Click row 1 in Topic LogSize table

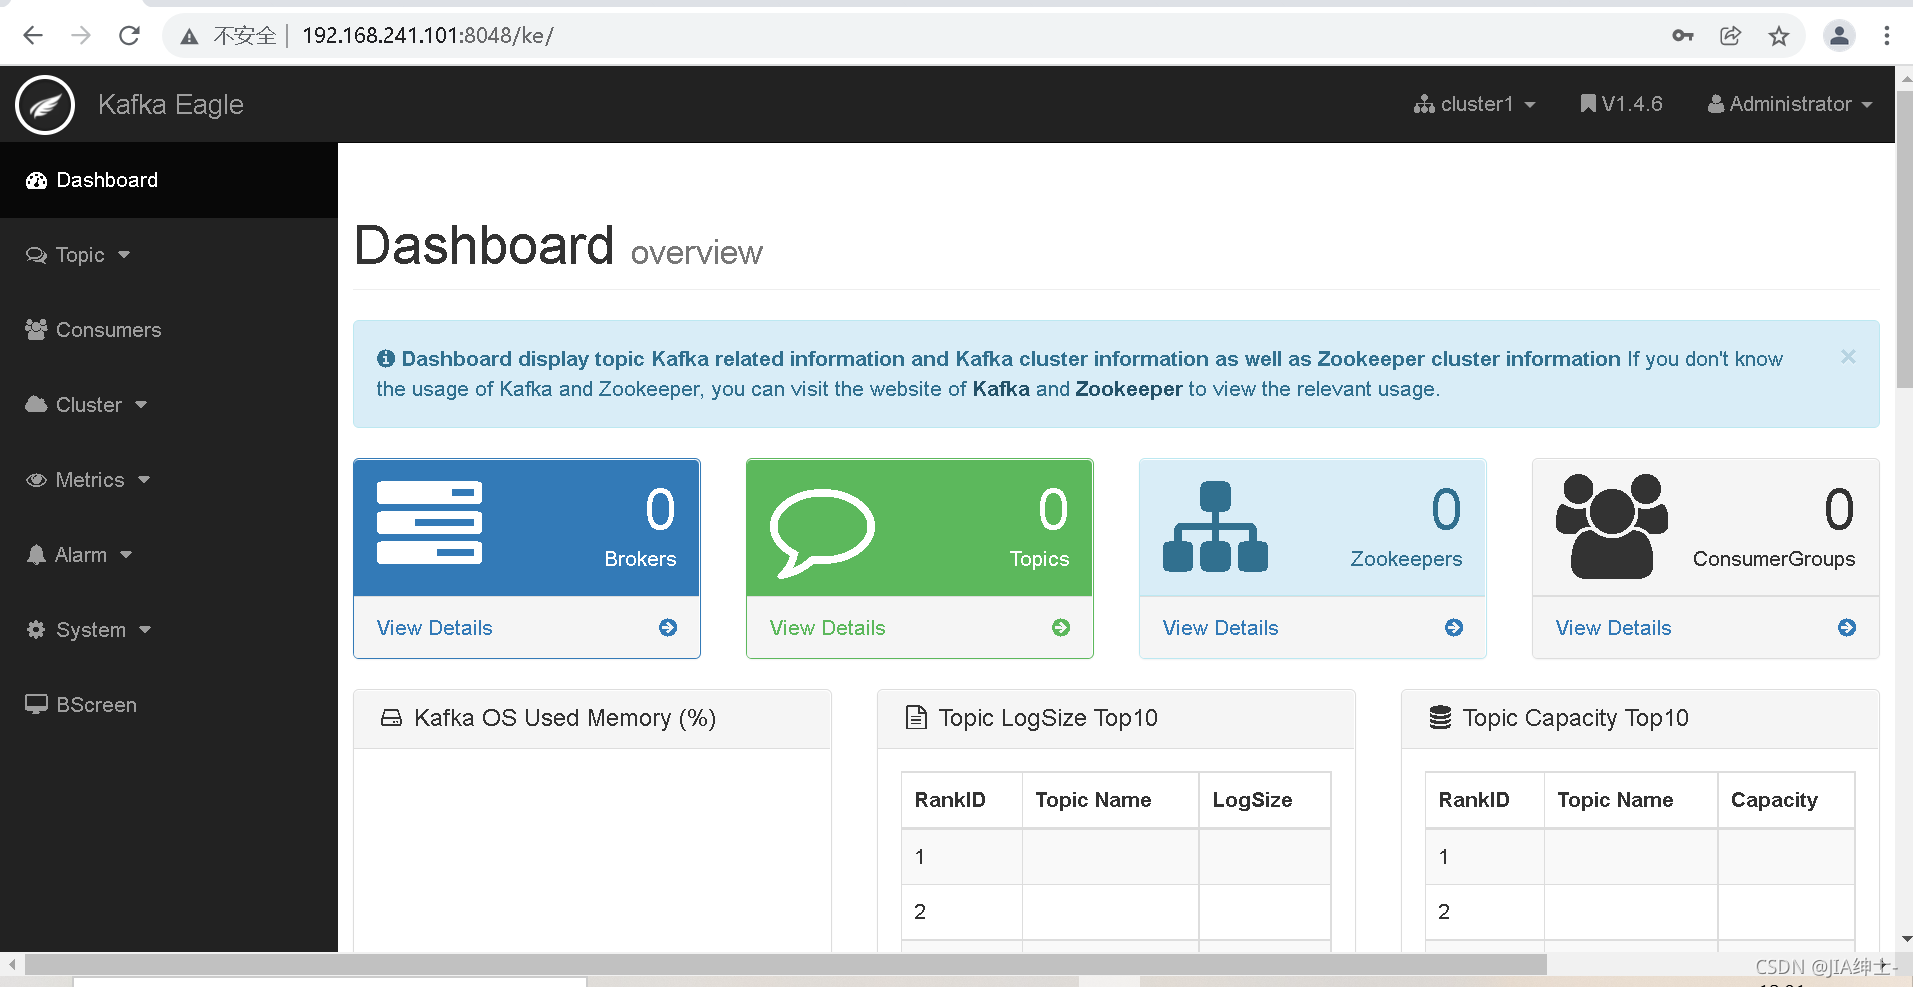[x=1116, y=857]
